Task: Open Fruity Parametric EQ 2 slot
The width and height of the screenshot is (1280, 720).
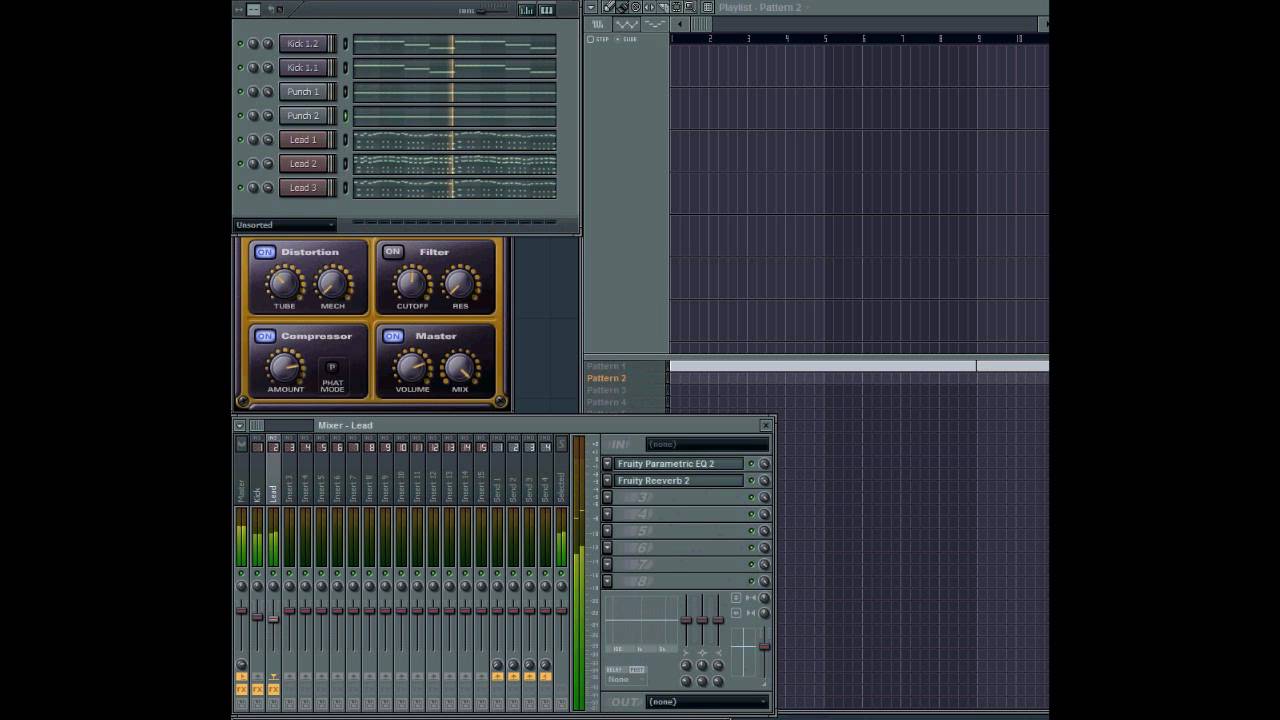Action: coord(678,464)
